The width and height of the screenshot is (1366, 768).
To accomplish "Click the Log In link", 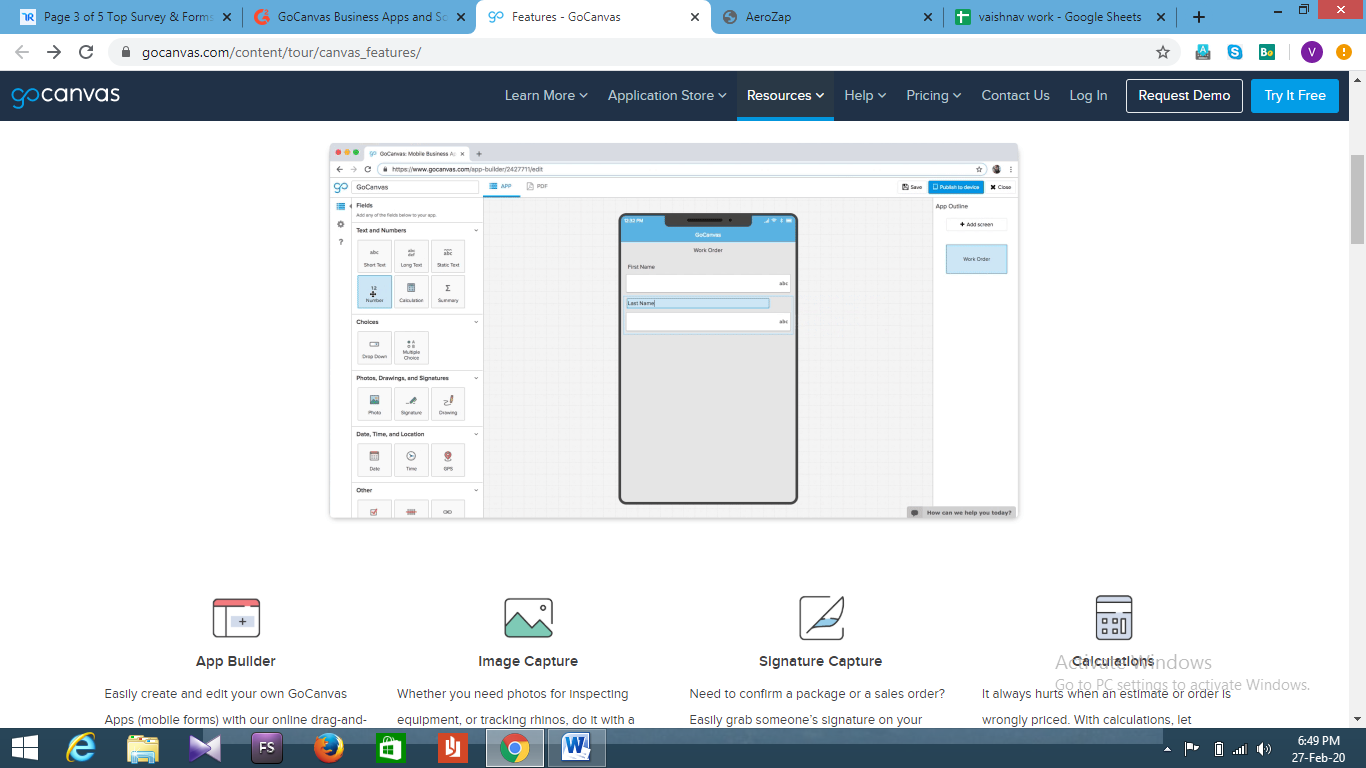I will (1088, 96).
